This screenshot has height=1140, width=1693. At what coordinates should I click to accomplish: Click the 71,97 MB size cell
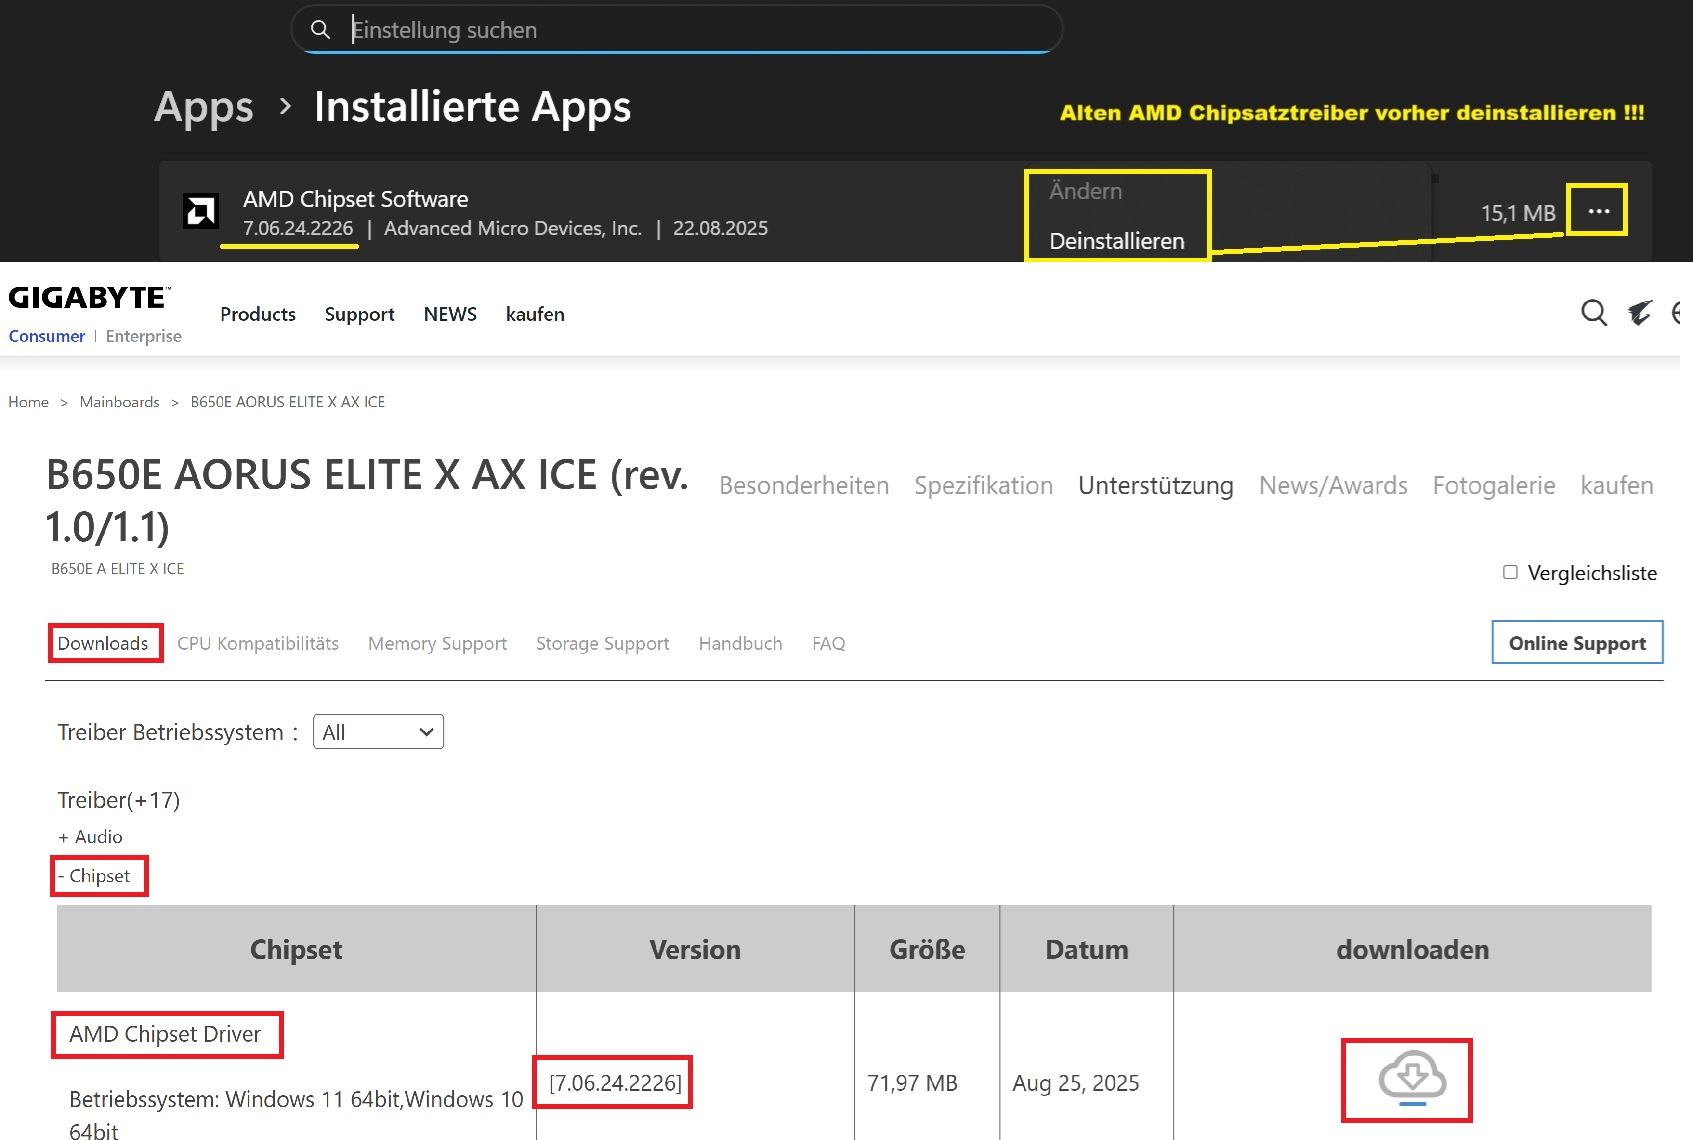pos(912,1083)
